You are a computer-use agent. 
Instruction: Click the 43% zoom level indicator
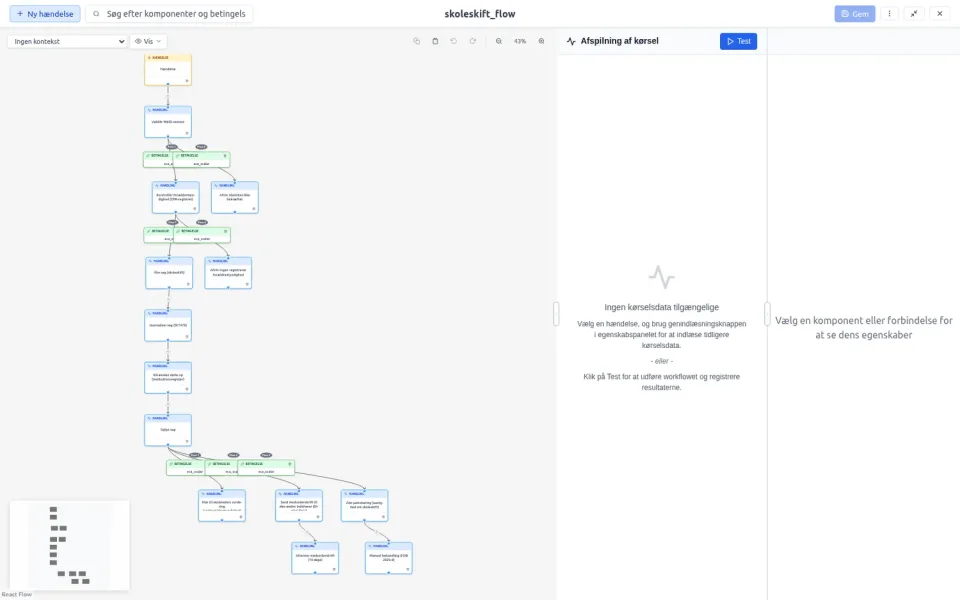[x=520, y=41]
